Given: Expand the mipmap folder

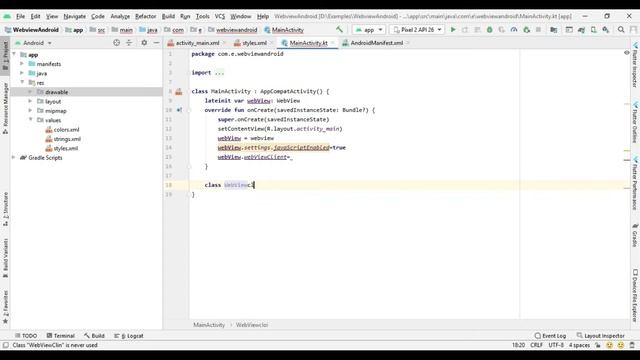Looking at the screenshot, I should tap(30, 111).
